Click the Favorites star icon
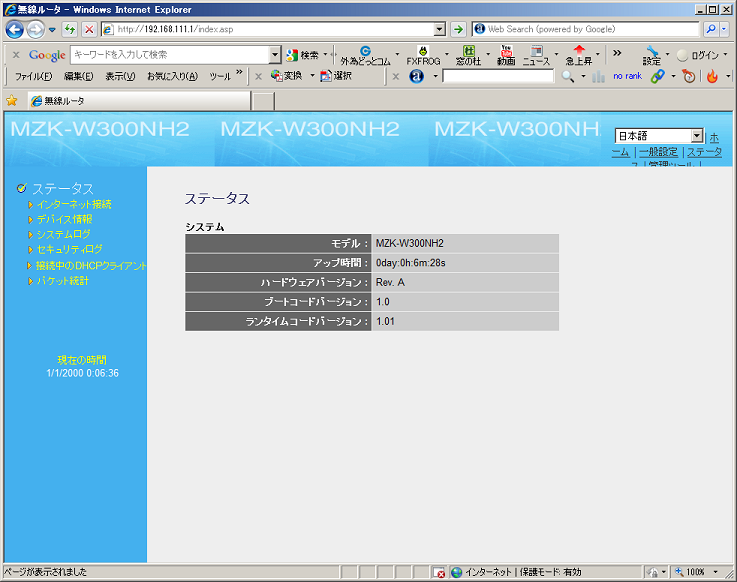Viewport: 737px width, 582px height. (x=12, y=101)
